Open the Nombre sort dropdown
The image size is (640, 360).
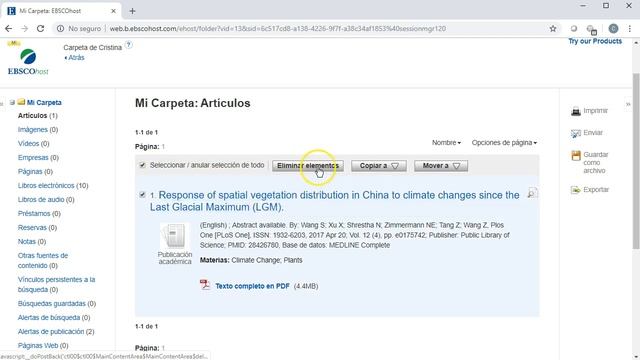pos(446,142)
